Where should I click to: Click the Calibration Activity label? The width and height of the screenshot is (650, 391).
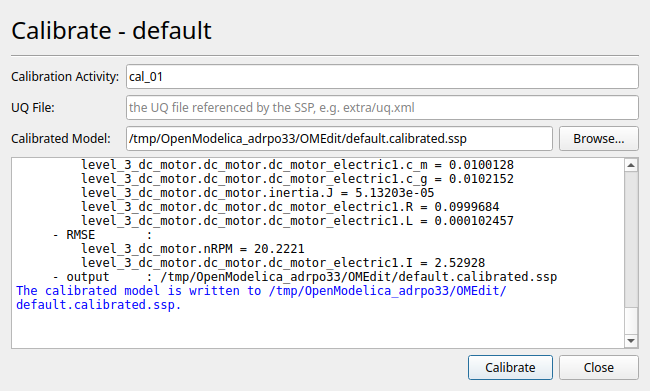click(x=65, y=77)
